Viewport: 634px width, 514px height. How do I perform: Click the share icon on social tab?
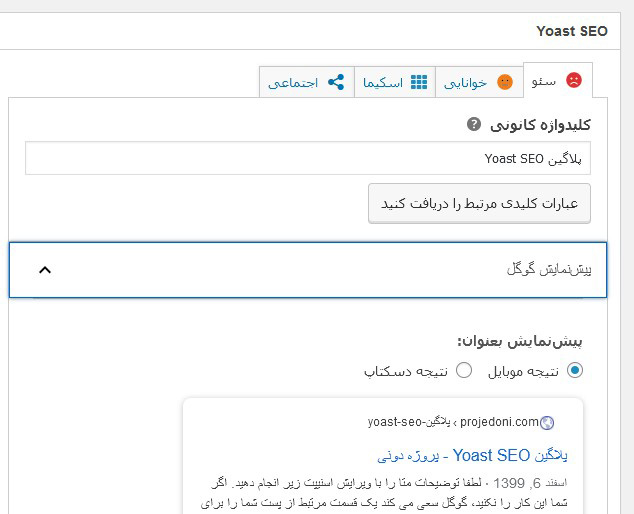click(x=336, y=82)
